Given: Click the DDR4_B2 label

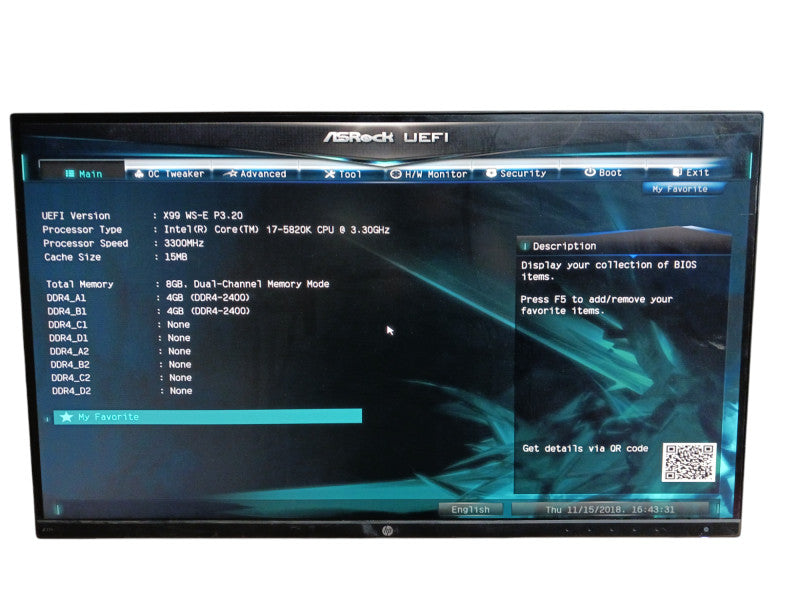Looking at the screenshot, I should pos(70,364).
